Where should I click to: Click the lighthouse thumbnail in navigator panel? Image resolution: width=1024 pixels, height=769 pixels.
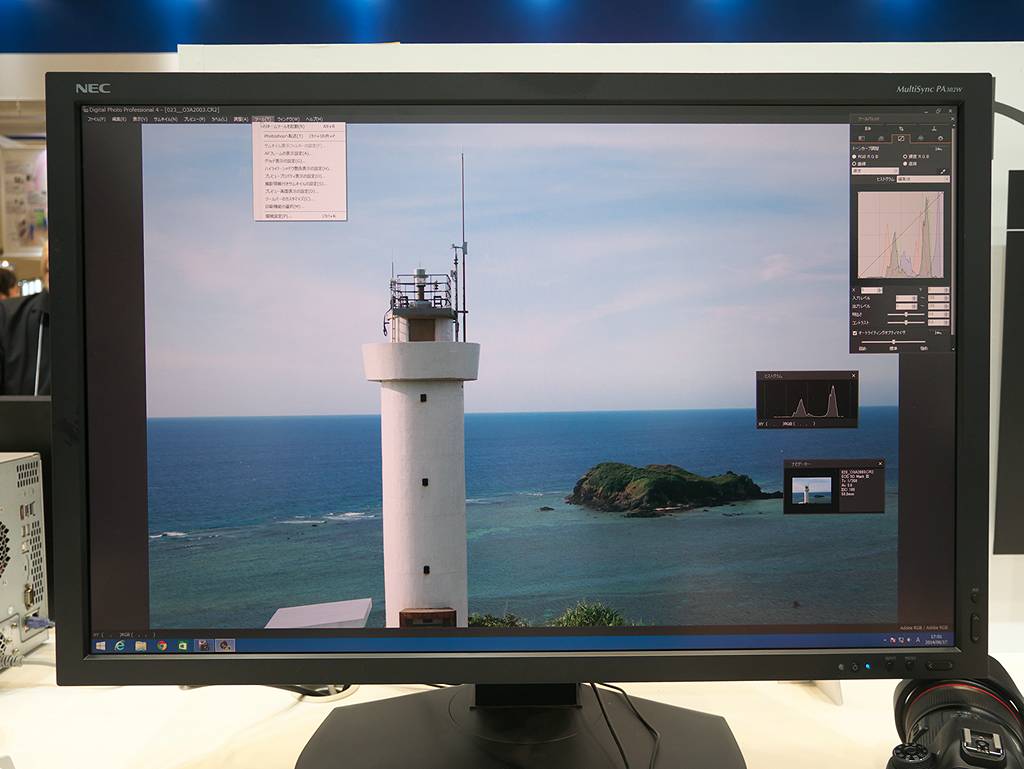[x=812, y=490]
